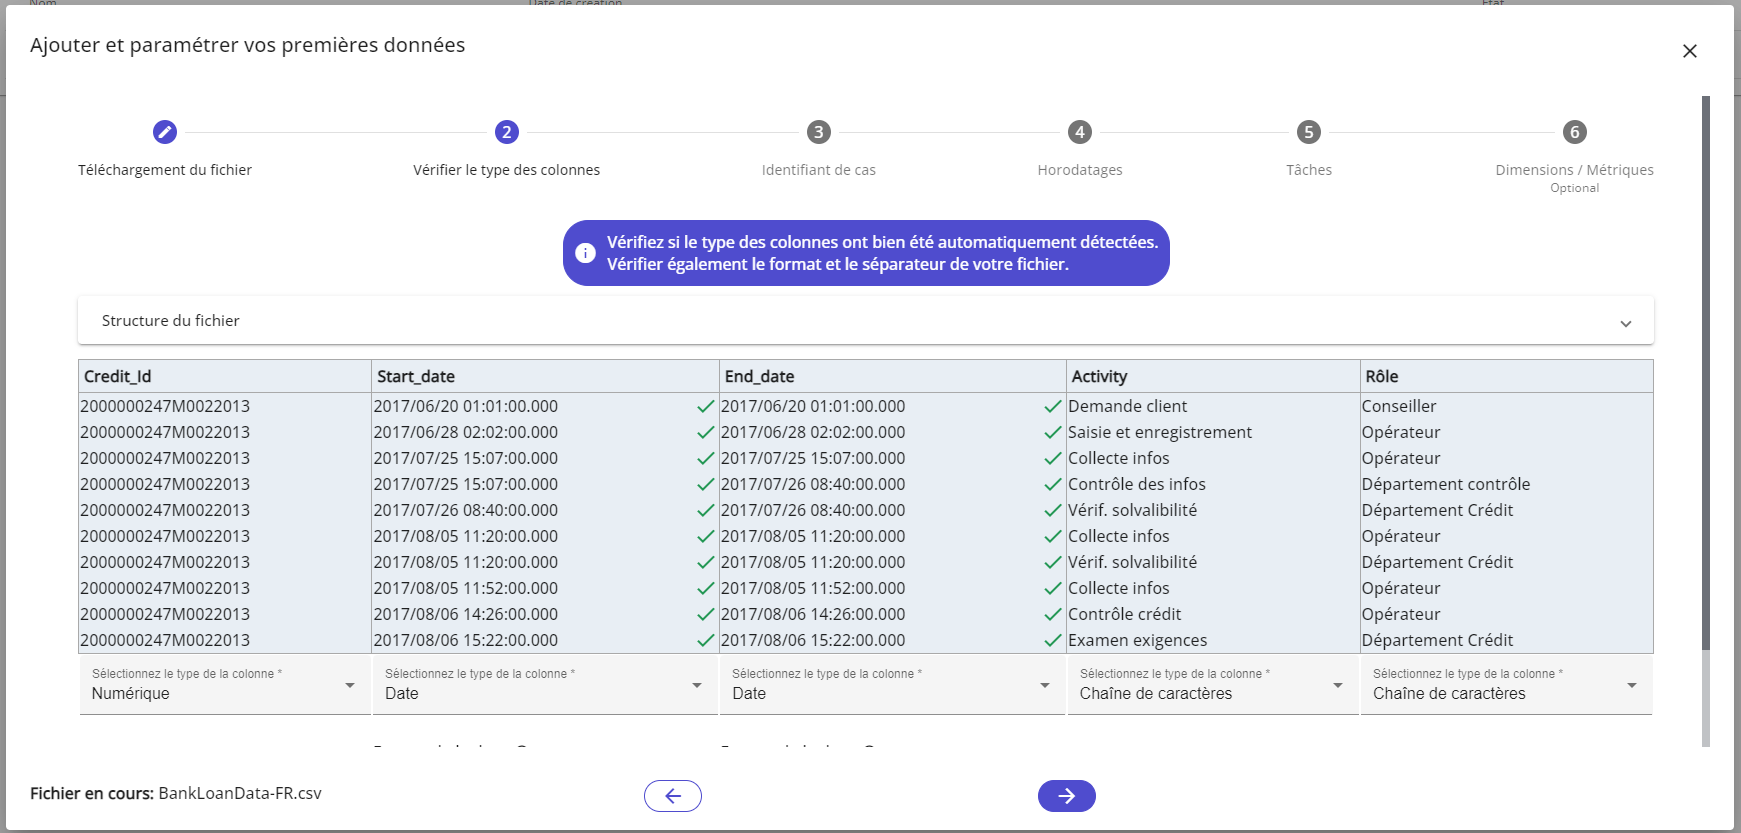The height and width of the screenshot is (833, 1741).
Task: Open Credit_Id column type dropdown
Action: [224, 685]
